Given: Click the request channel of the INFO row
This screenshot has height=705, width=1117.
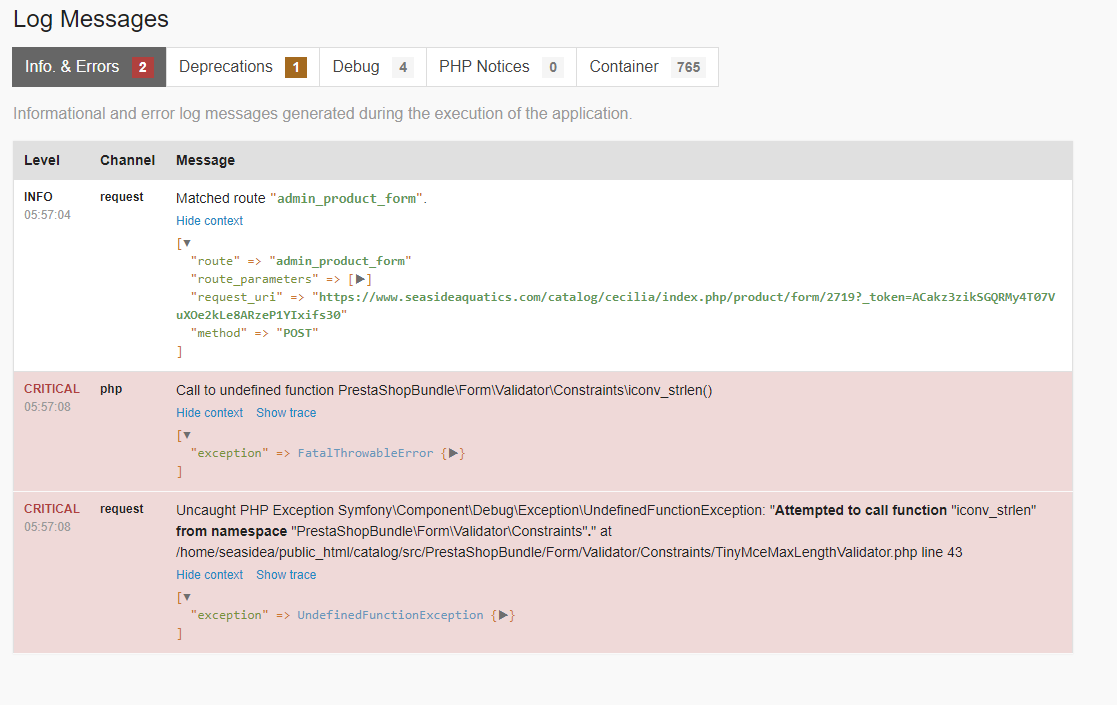Looking at the screenshot, I should coord(122,197).
